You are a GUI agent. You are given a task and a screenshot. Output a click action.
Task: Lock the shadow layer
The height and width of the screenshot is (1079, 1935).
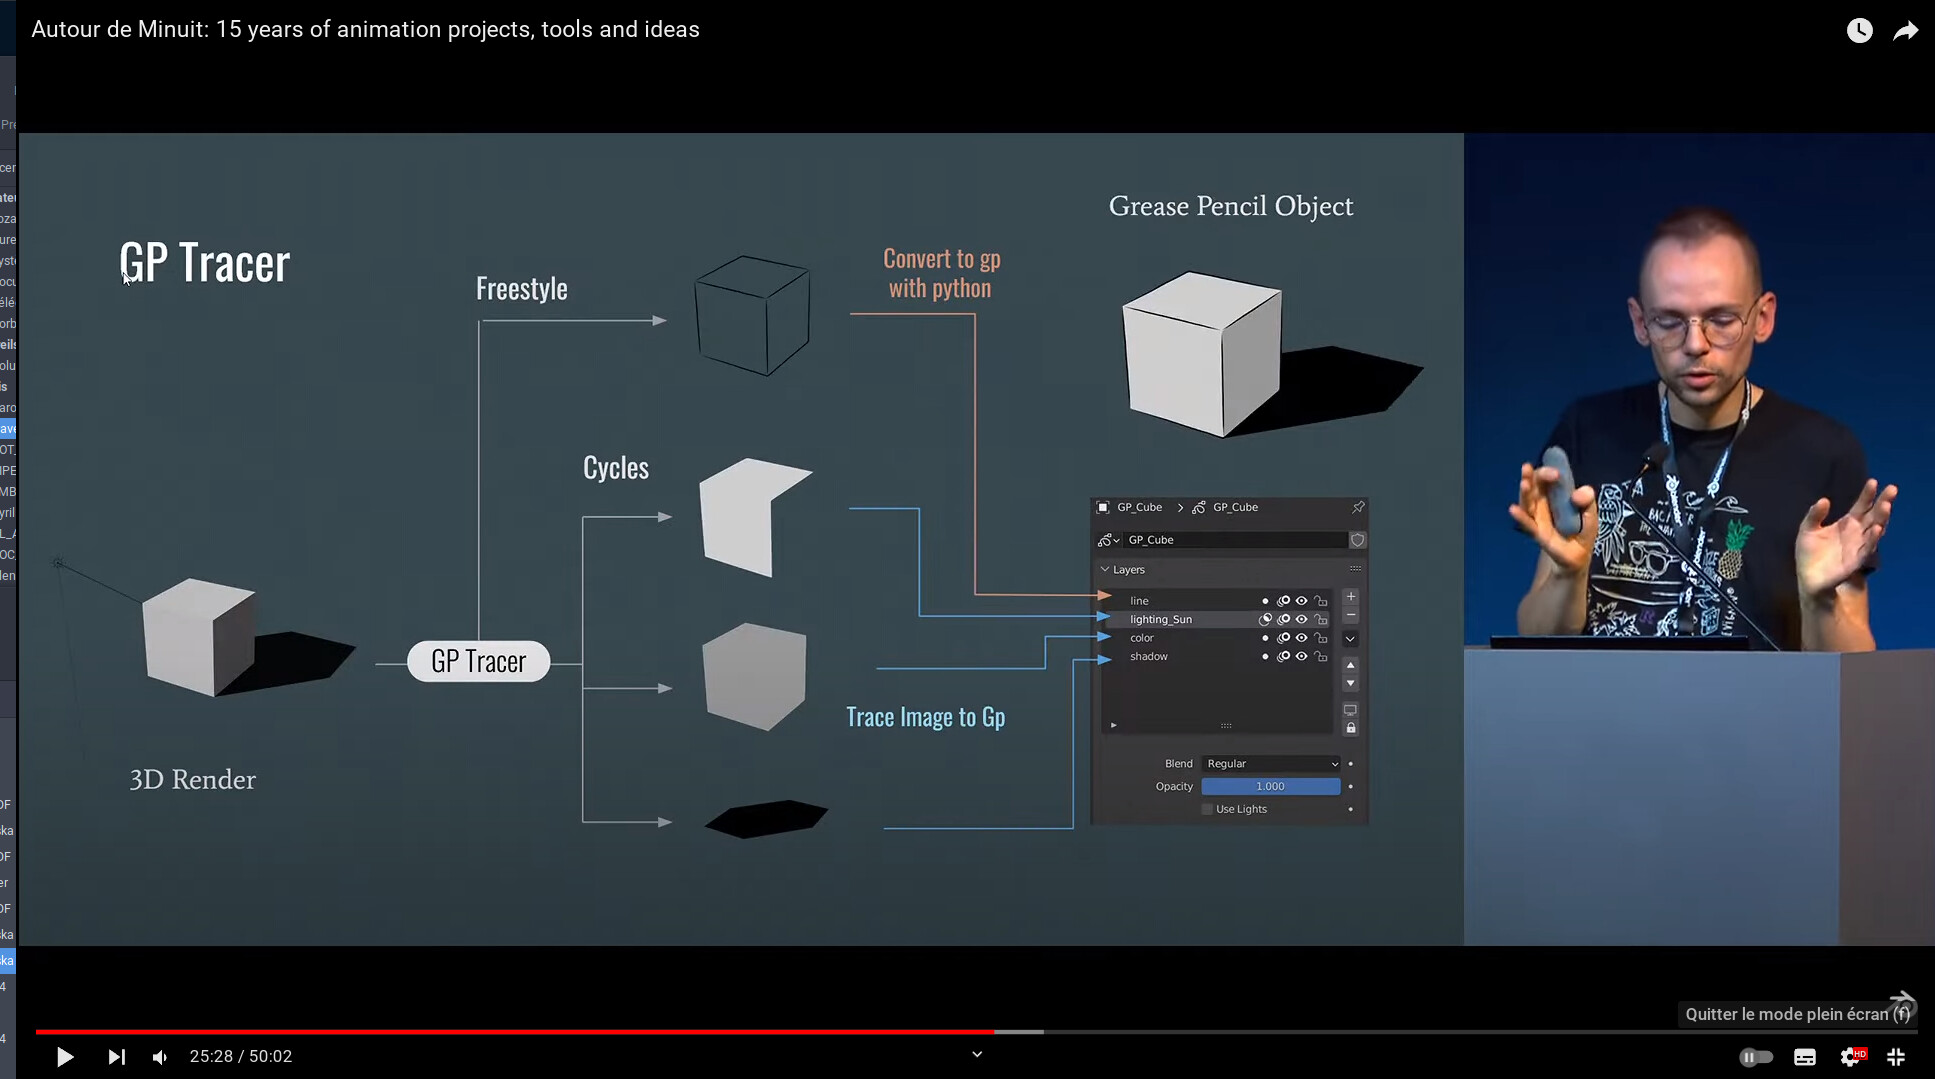1321,657
